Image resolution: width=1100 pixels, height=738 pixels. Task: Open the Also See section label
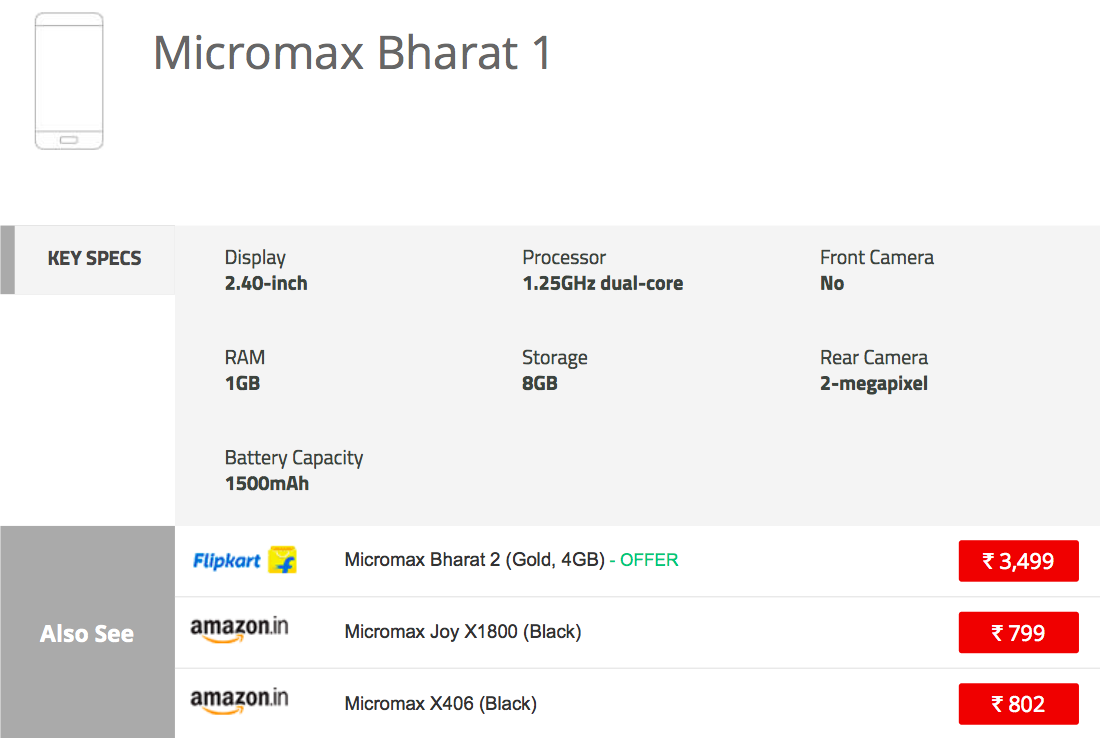click(x=87, y=634)
